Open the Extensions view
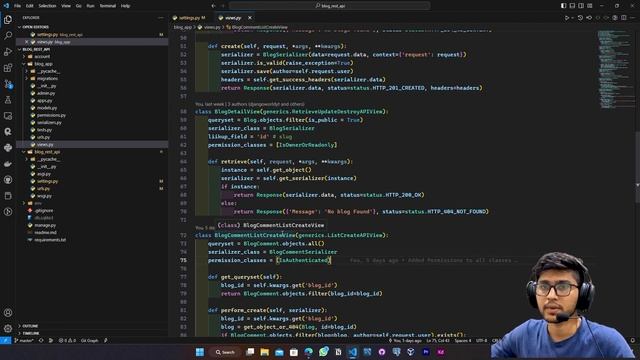The width and height of the screenshot is (640, 360). pos(8,68)
